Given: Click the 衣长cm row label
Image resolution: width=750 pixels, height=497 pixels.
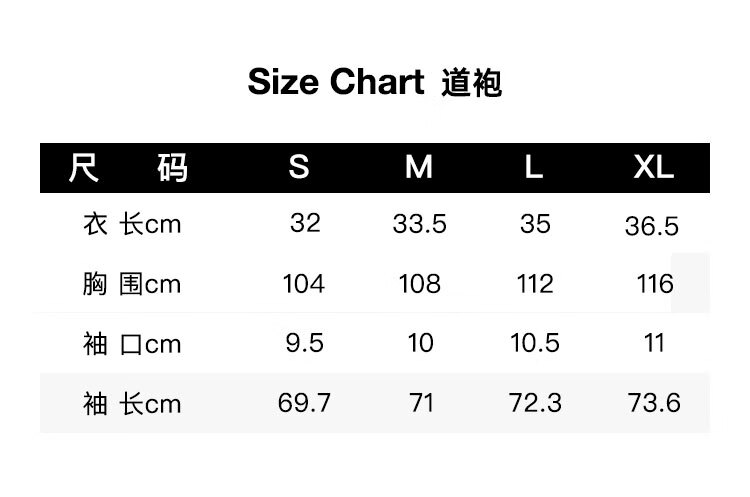Looking at the screenshot, I should coord(132,224).
